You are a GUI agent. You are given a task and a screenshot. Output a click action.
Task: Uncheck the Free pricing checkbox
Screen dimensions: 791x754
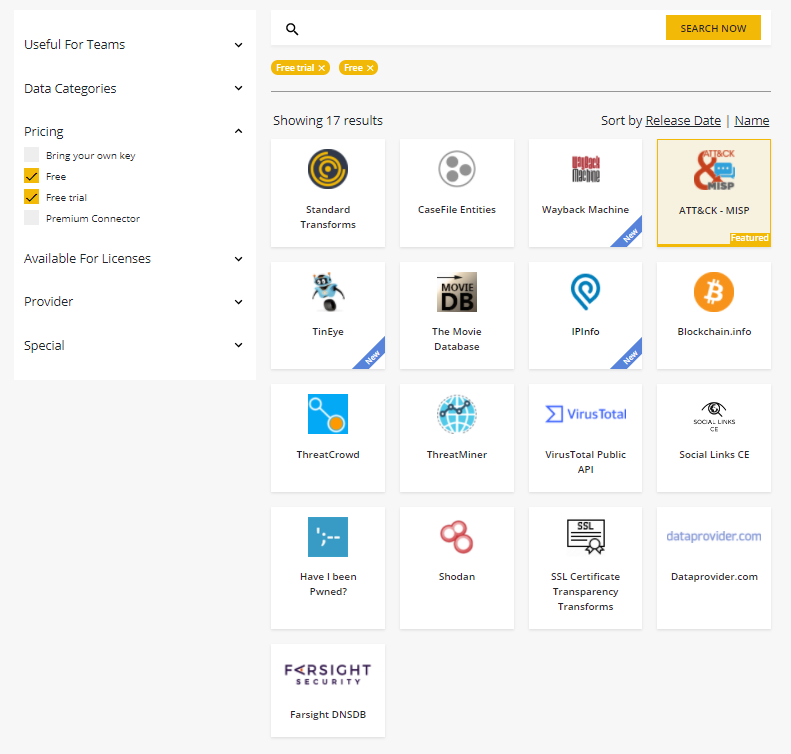(x=31, y=176)
